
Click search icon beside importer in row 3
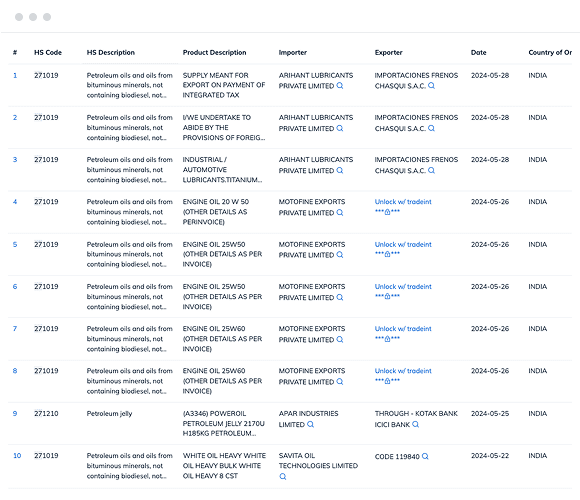340,170
